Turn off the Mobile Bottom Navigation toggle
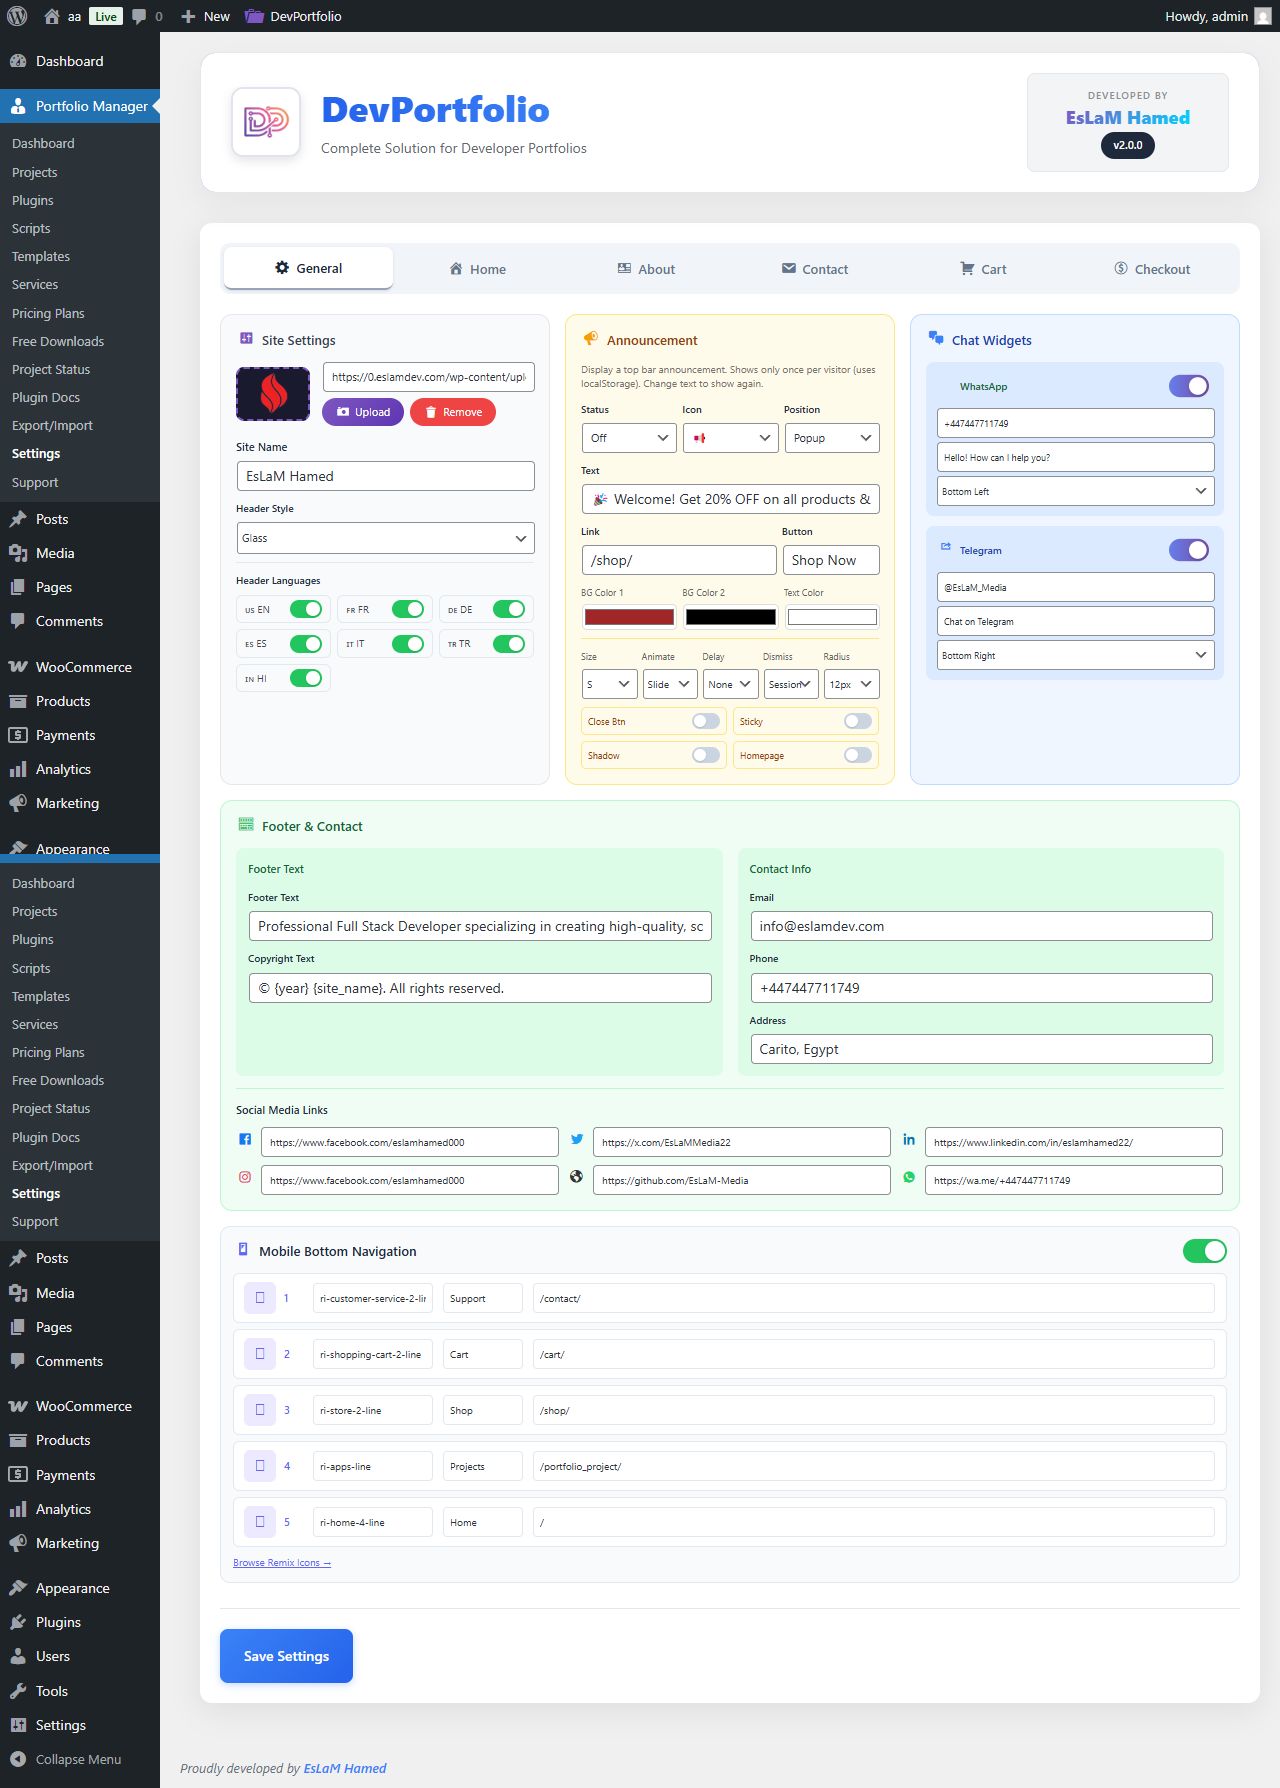 coord(1204,1251)
